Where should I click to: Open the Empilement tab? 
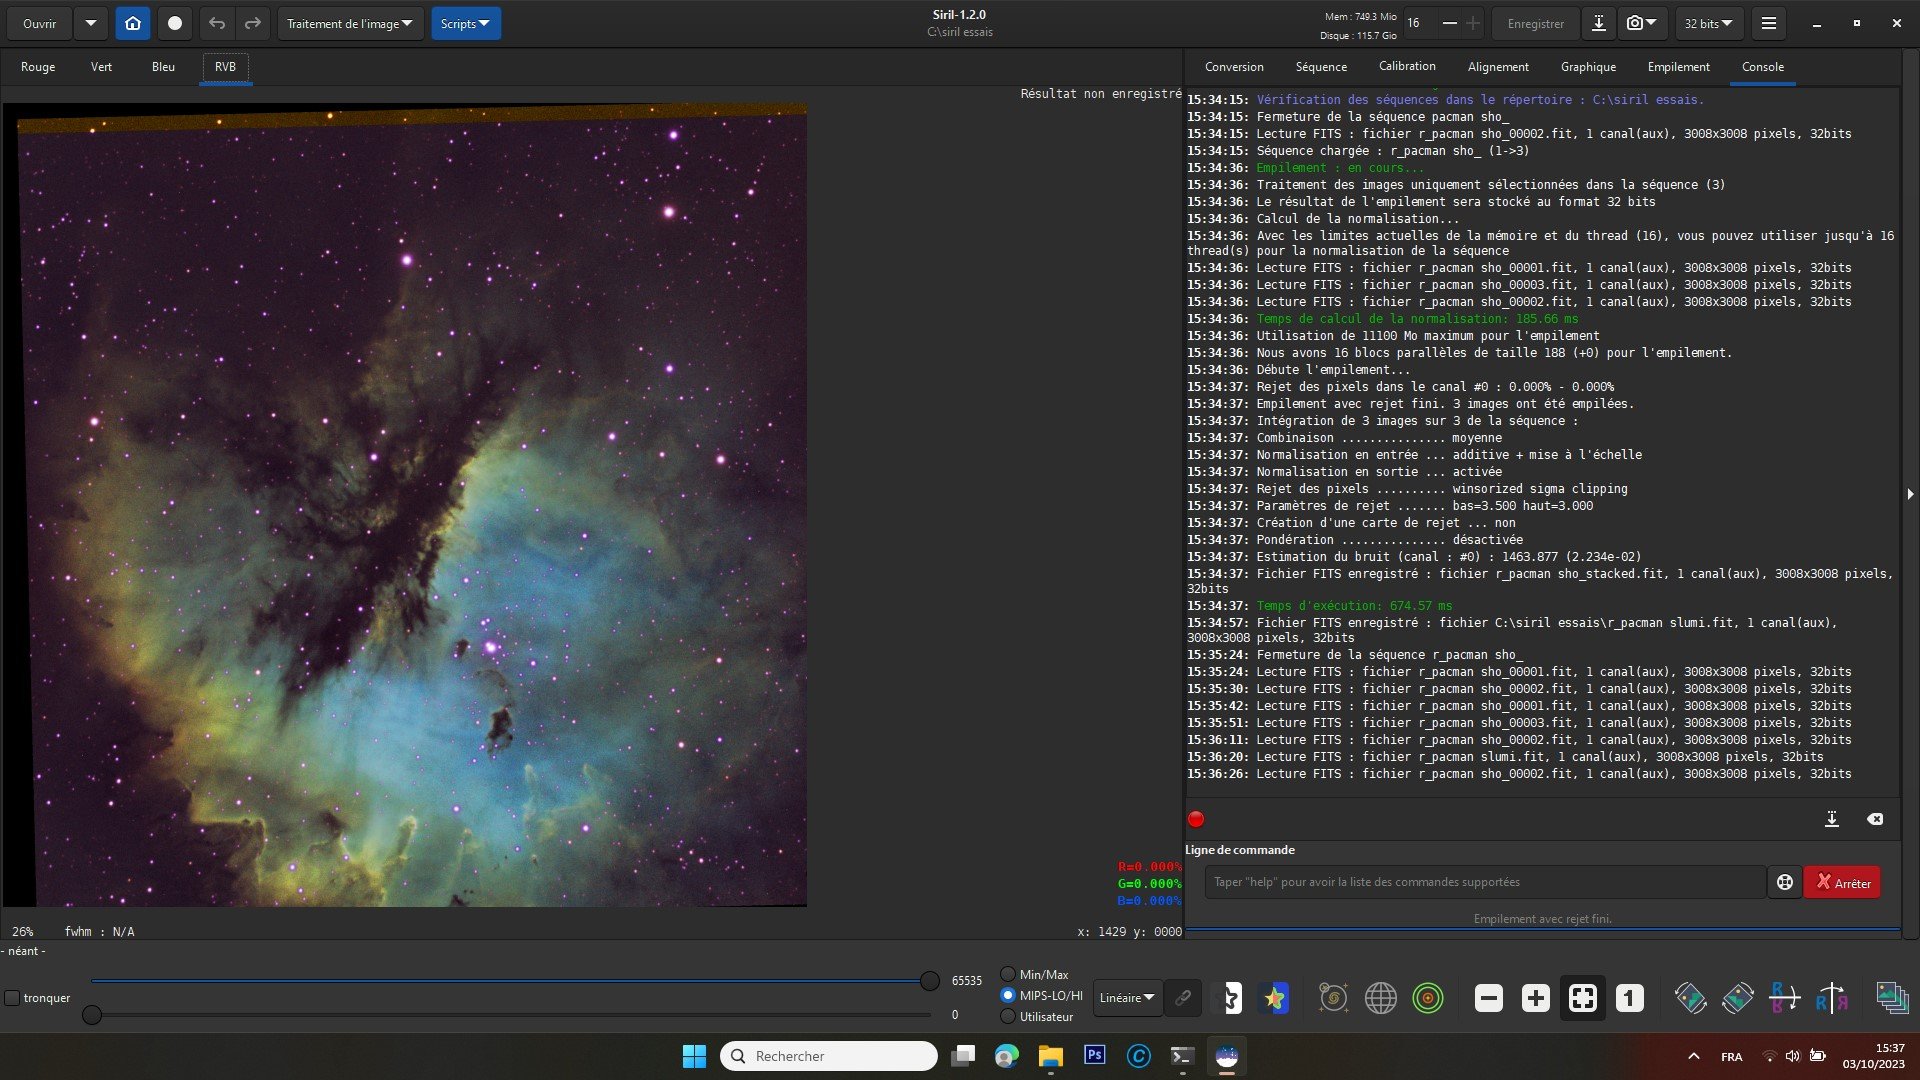[1678, 67]
